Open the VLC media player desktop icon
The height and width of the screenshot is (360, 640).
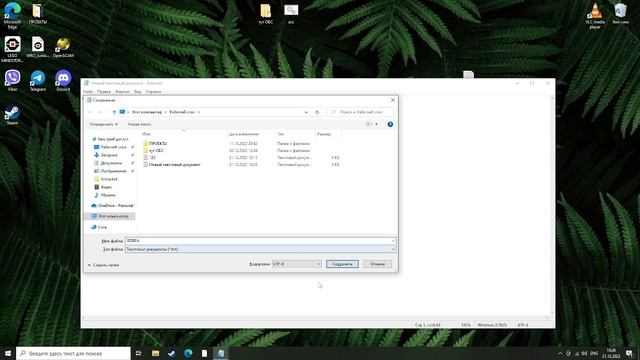pos(595,16)
